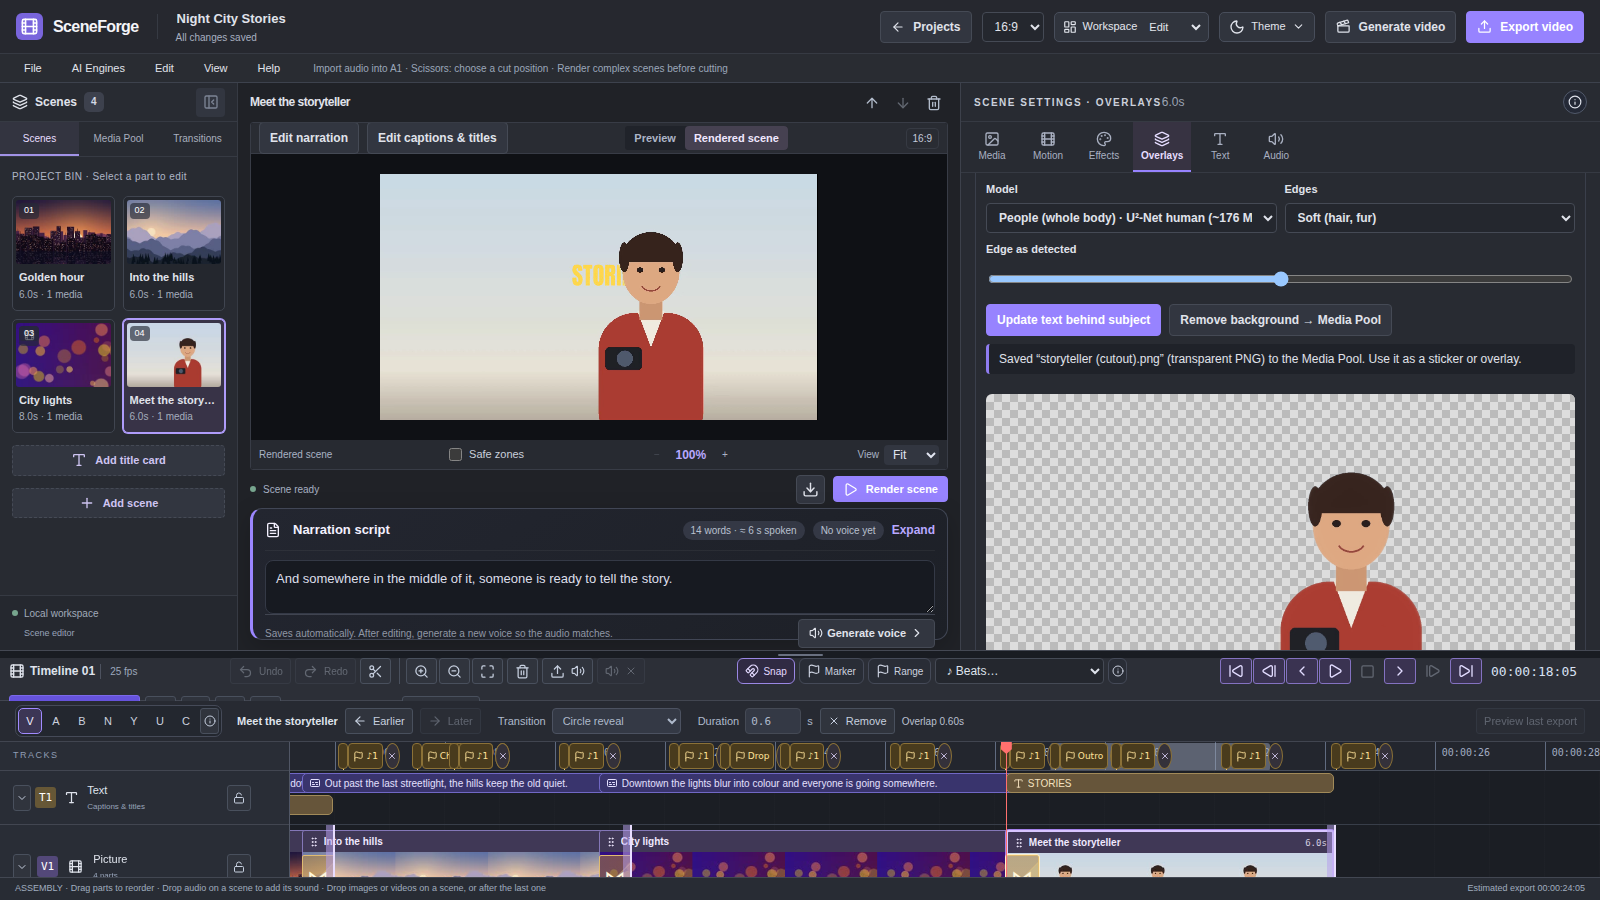Open AI Engines menu
The width and height of the screenshot is (1600, 900).
coord(98,68)
